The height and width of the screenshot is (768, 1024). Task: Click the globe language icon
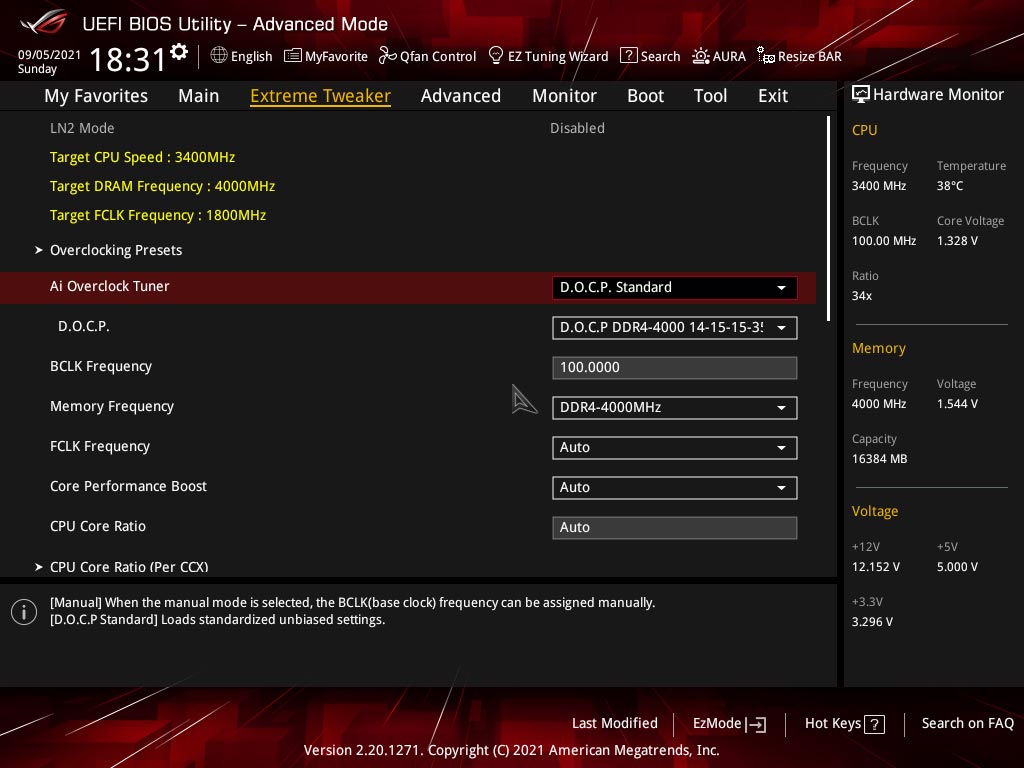pyautogui.click(x=219, y=56)
